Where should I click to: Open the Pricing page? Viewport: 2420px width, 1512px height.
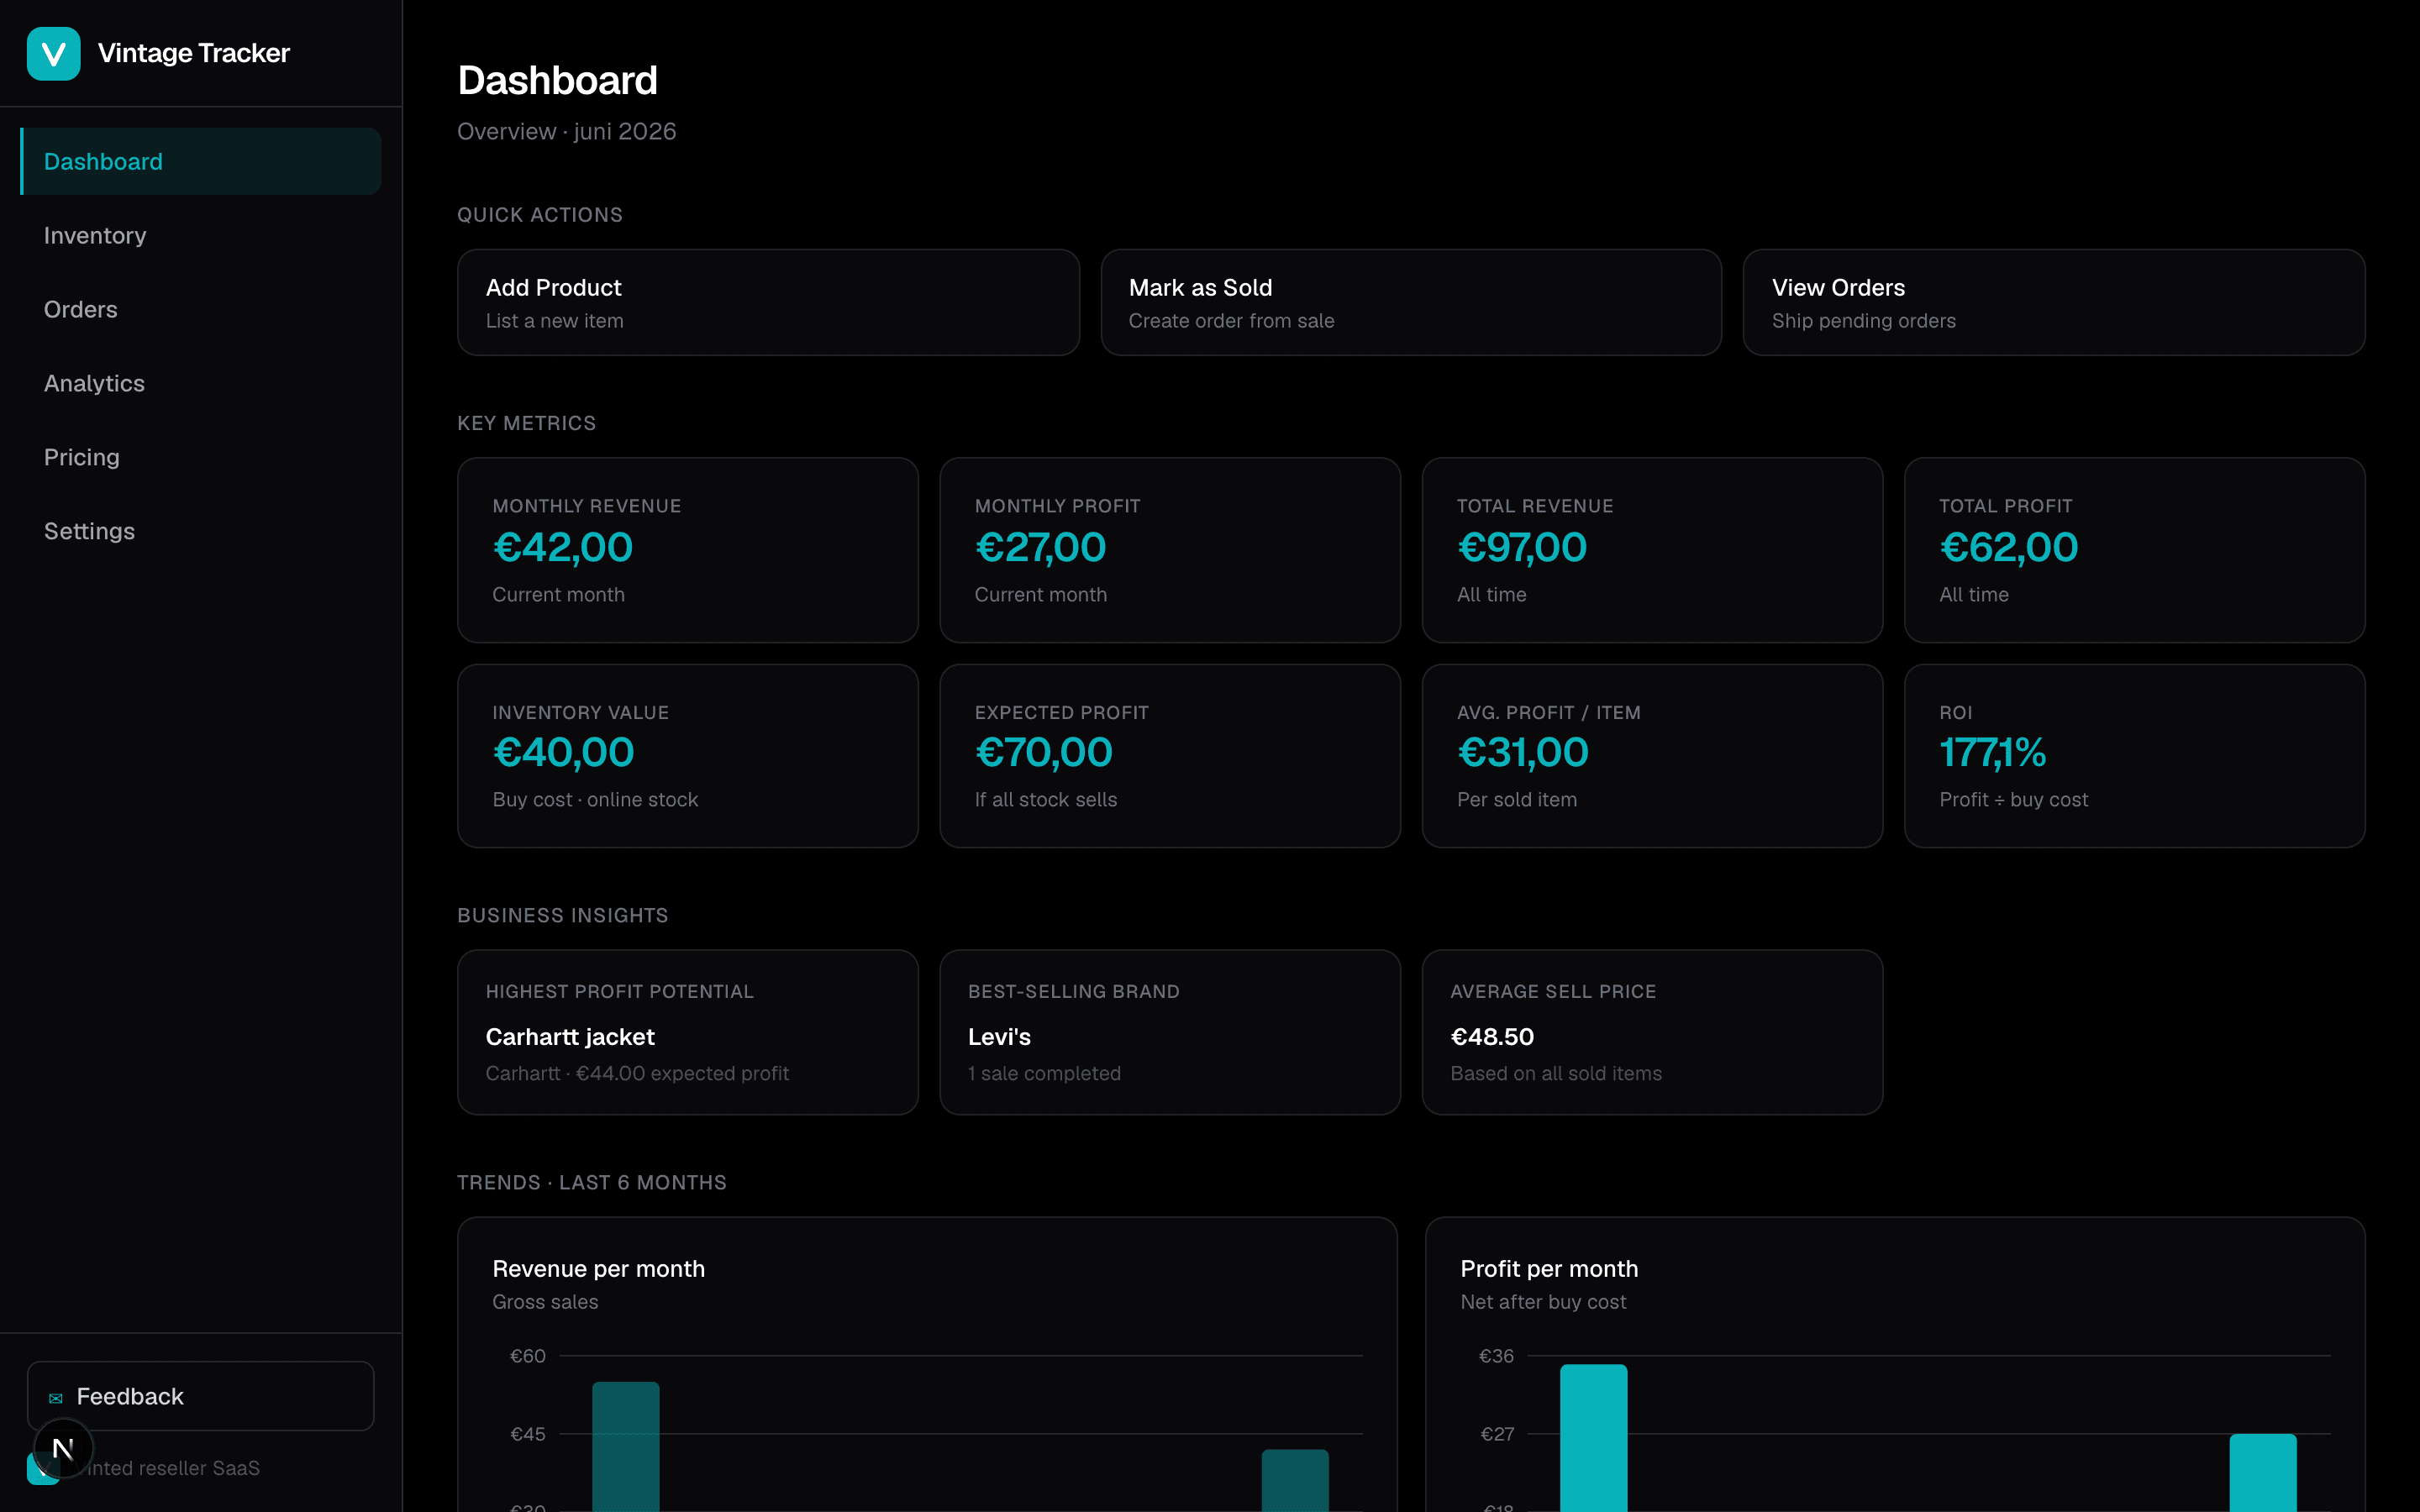tap(201, 457)
